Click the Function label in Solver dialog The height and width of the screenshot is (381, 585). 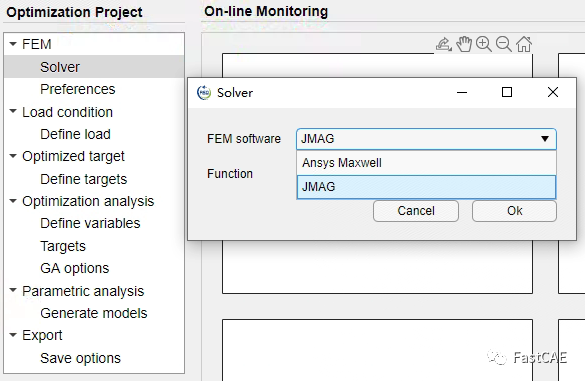[230, 174]
